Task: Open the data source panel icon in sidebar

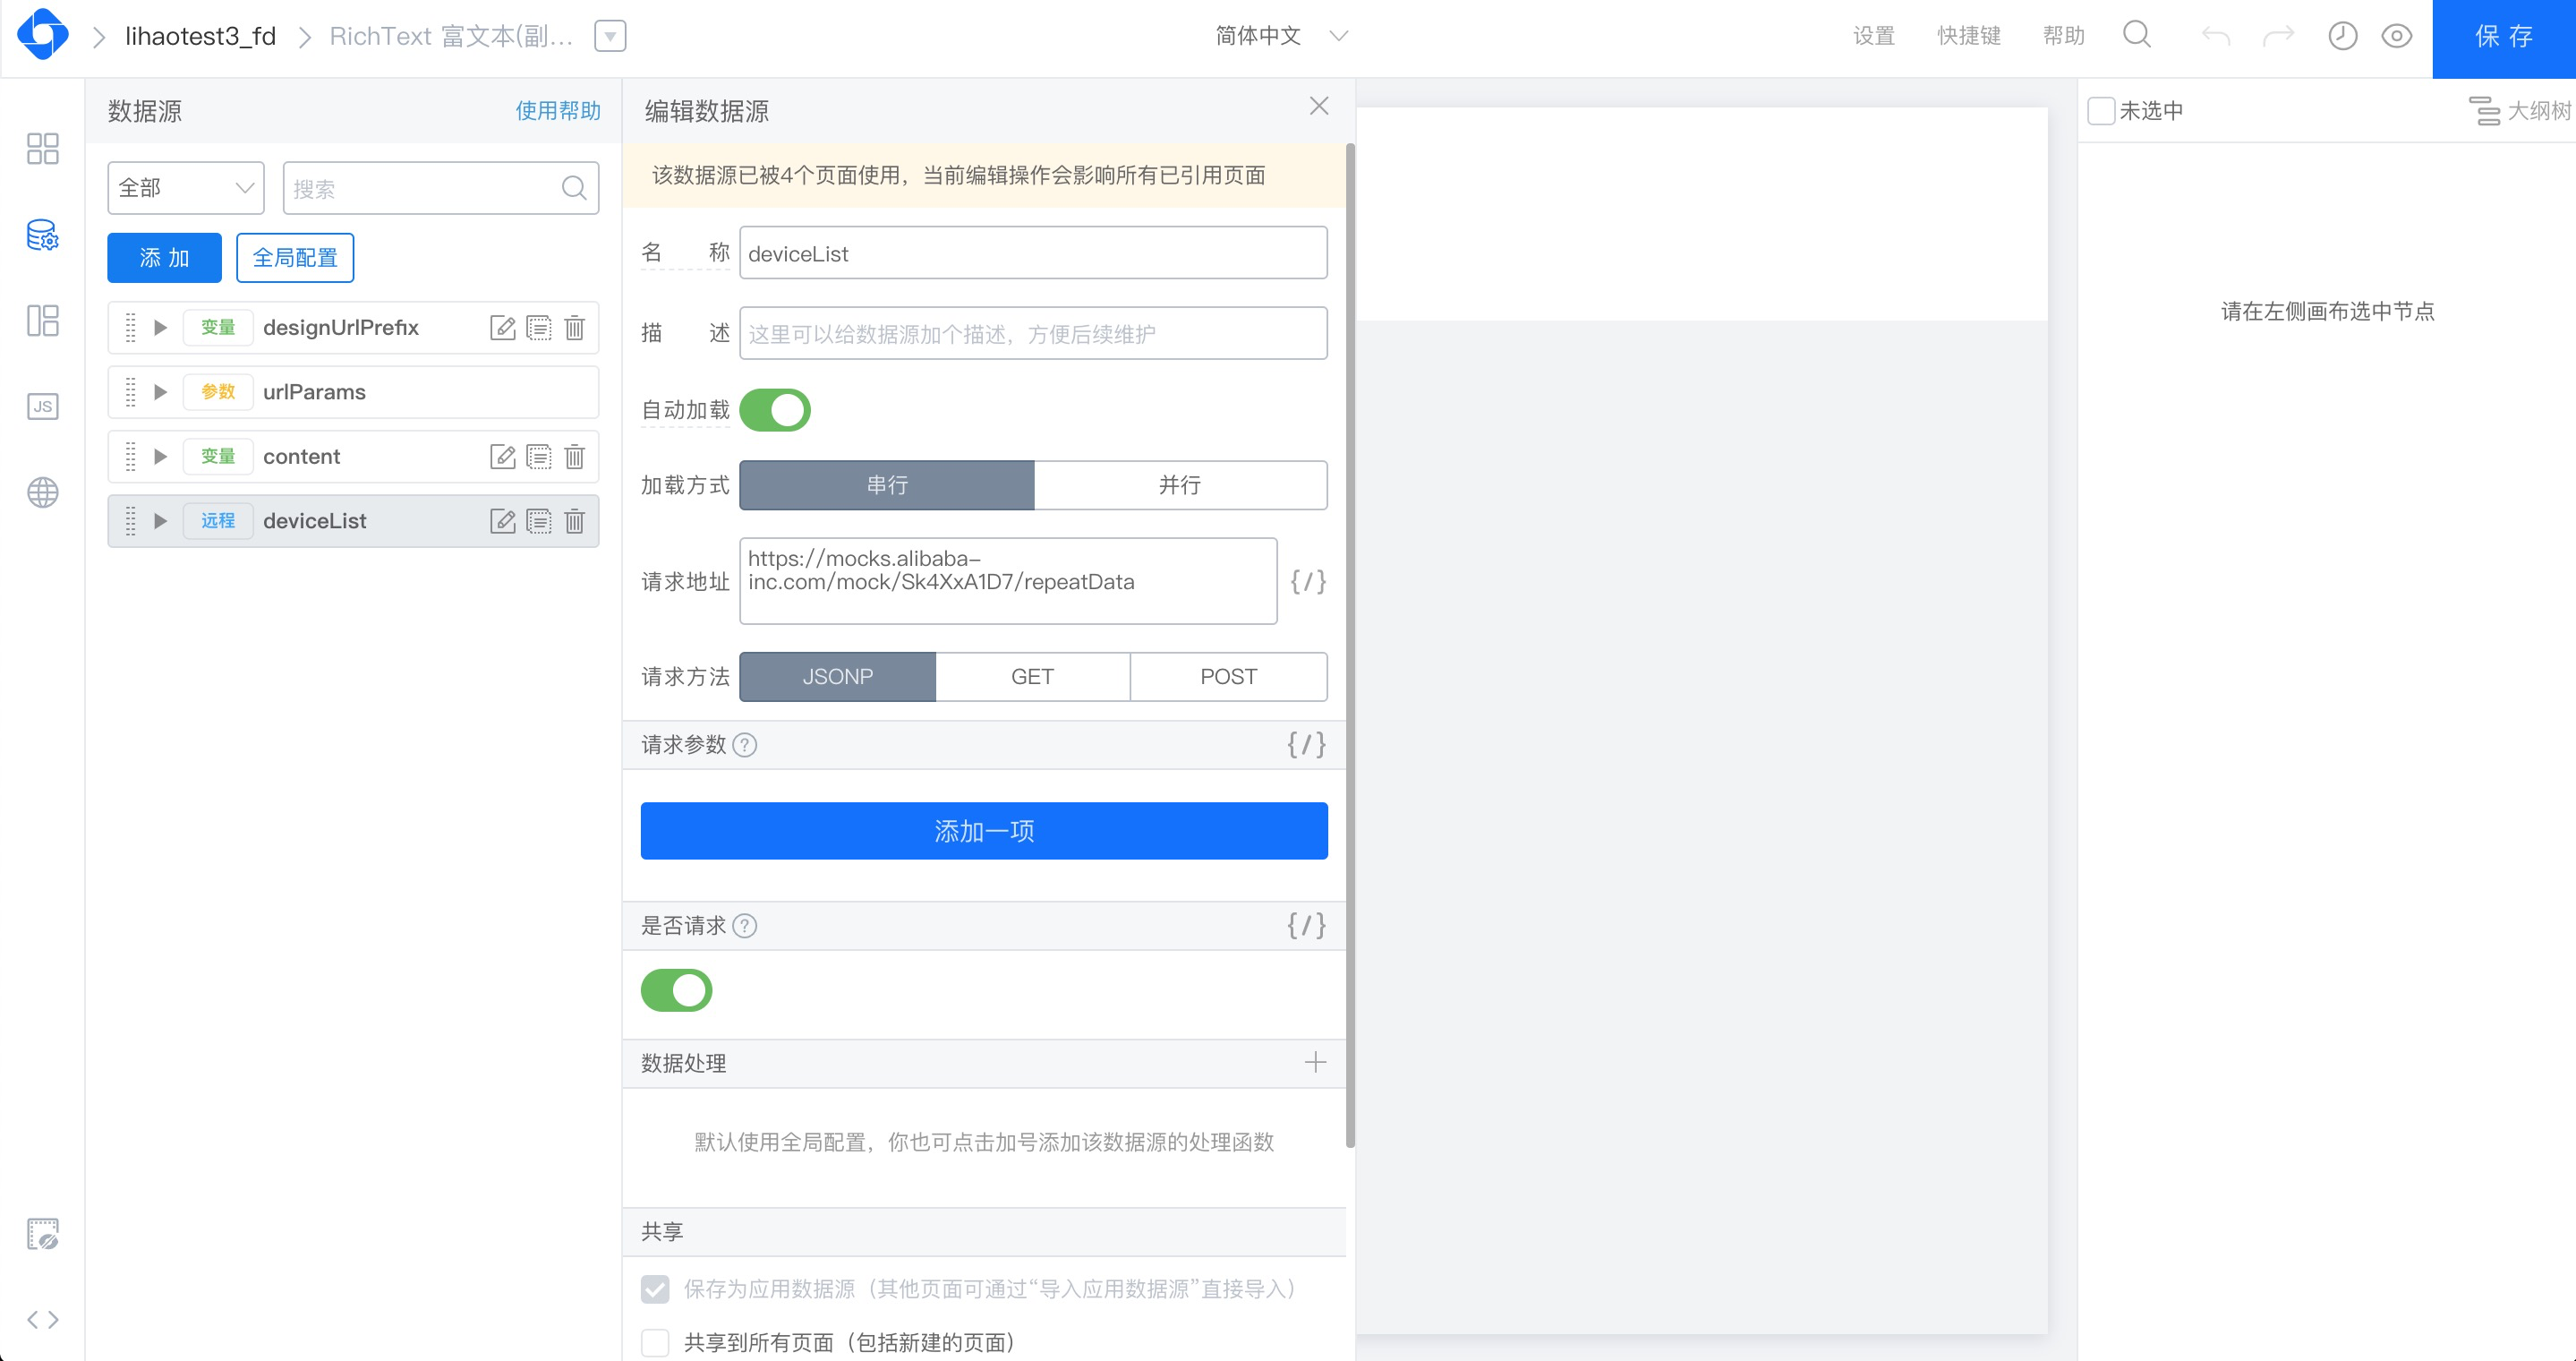Action: coord(42,235)
